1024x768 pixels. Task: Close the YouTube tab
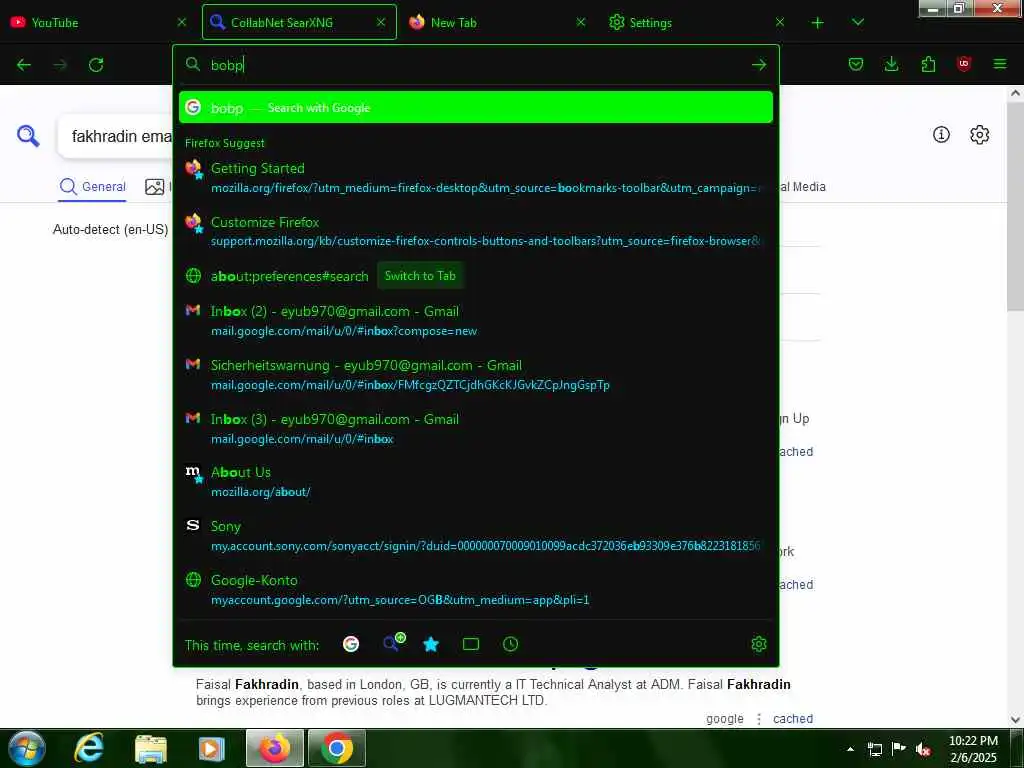[x=182, y=22]
